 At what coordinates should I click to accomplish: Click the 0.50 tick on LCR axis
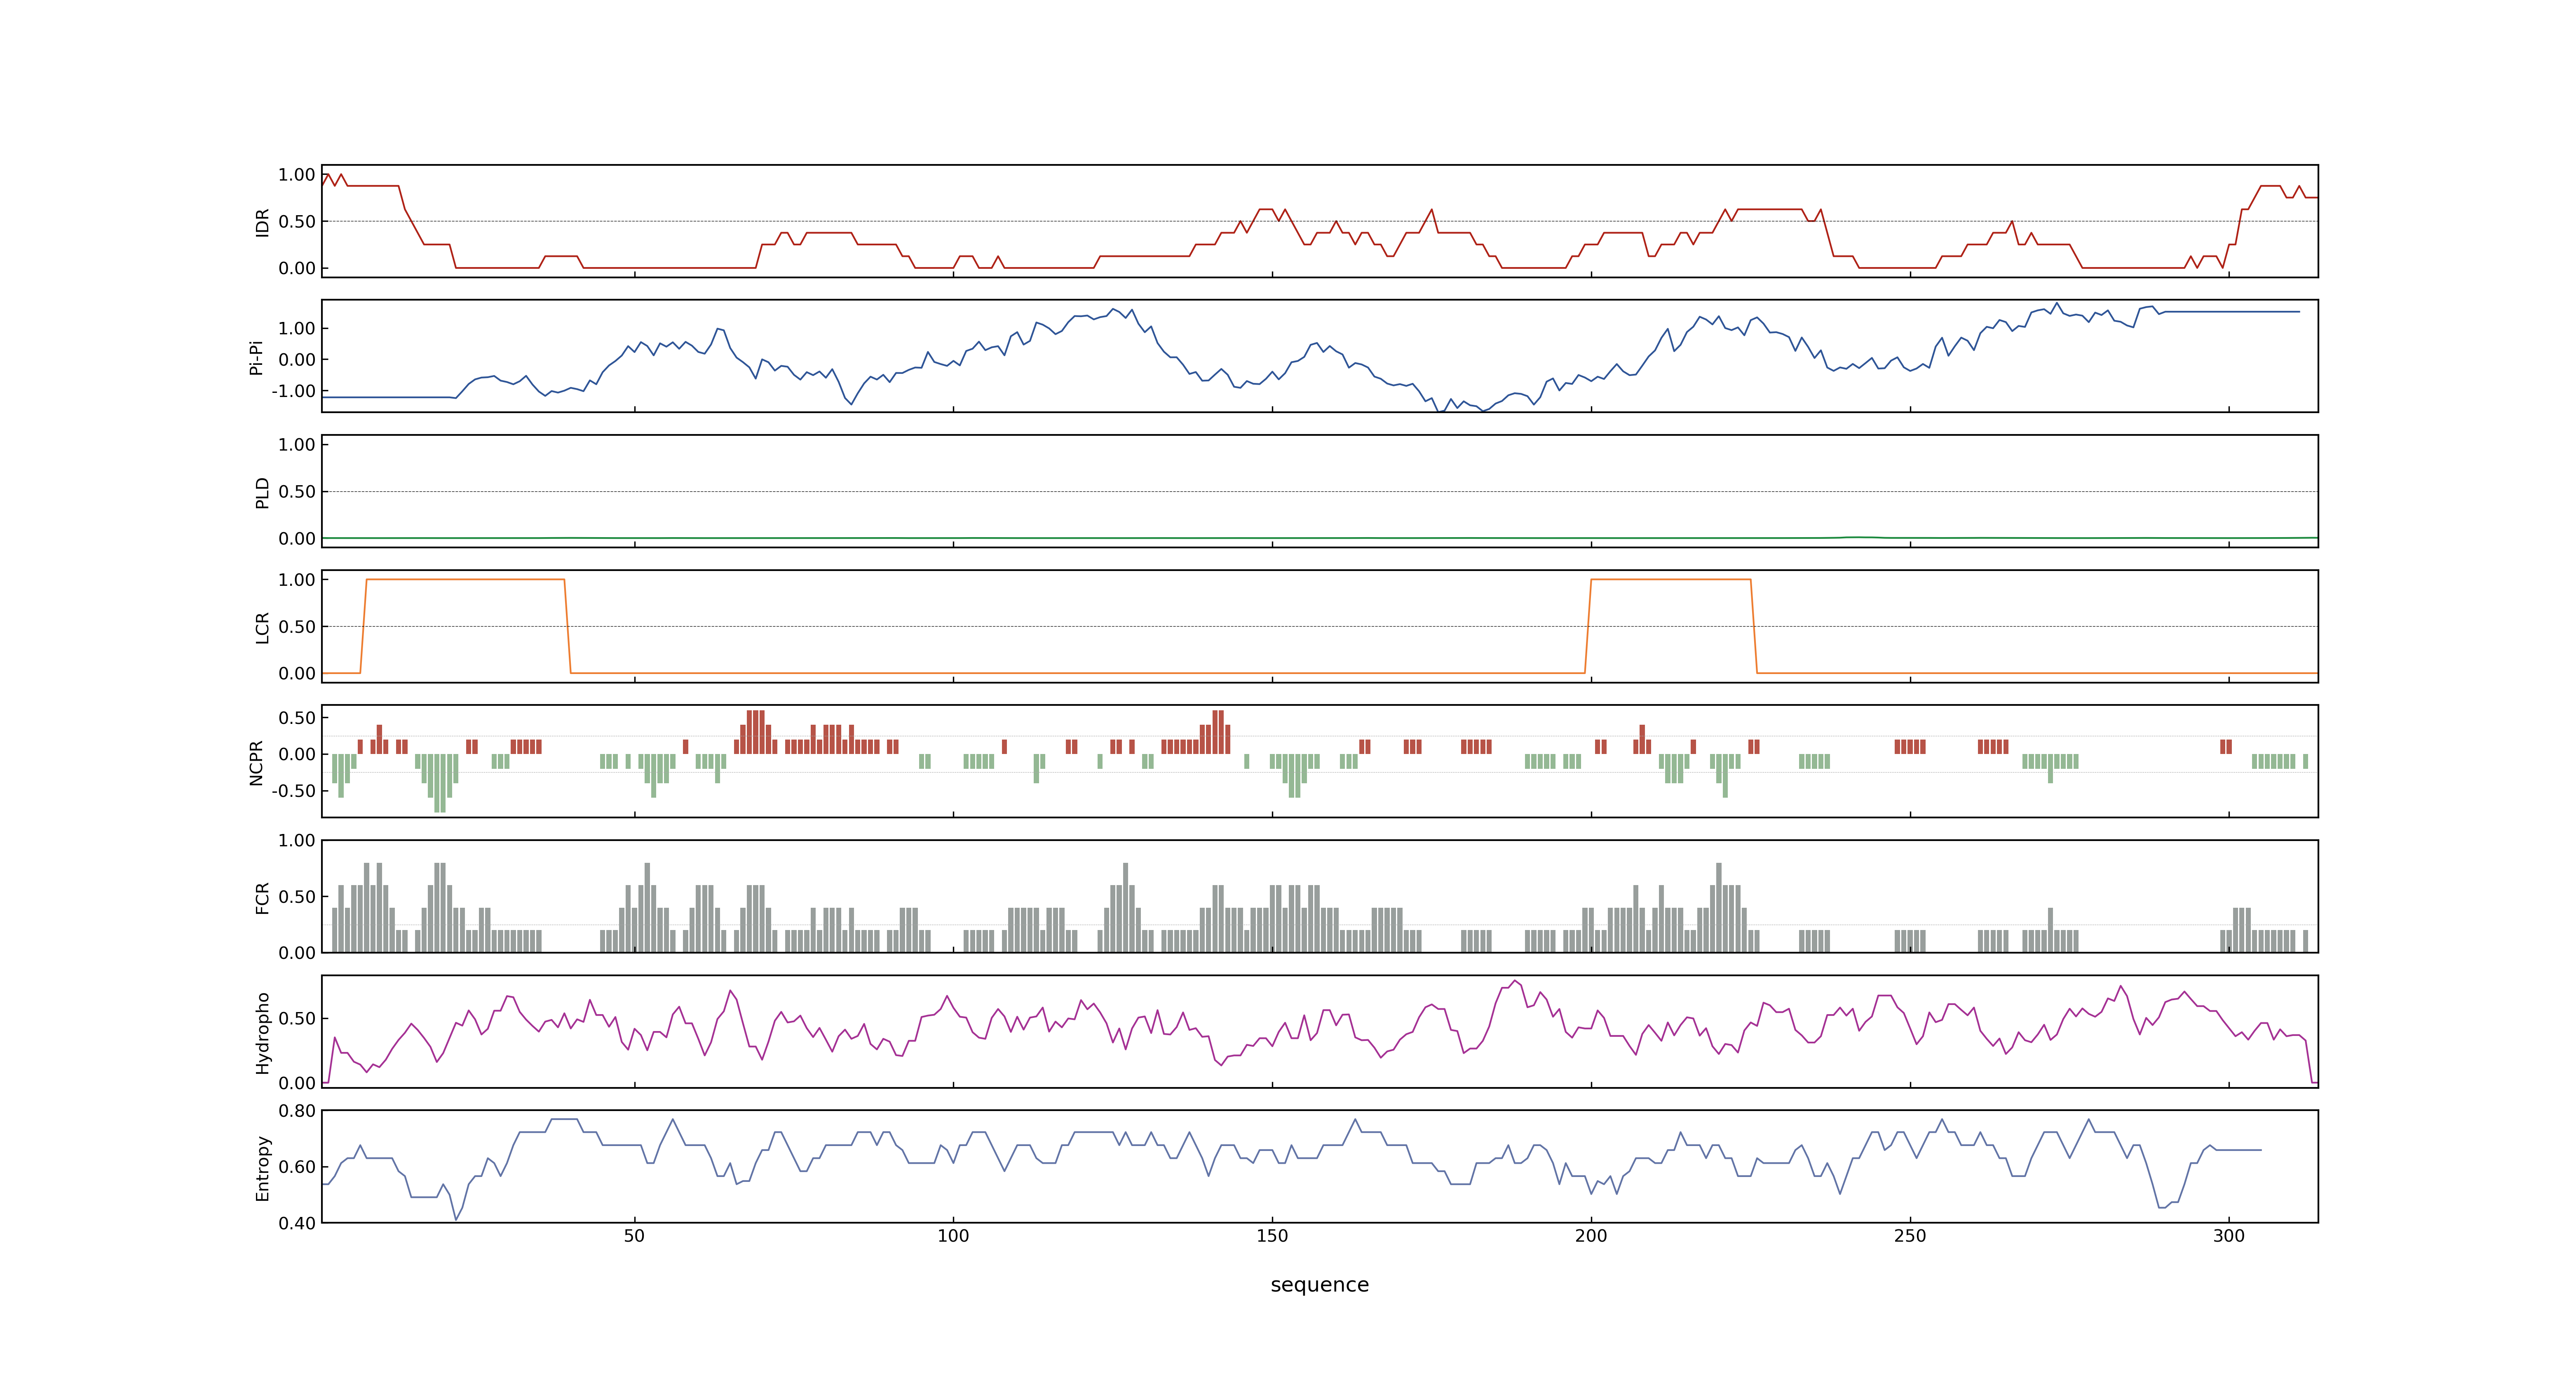(297, 626)
